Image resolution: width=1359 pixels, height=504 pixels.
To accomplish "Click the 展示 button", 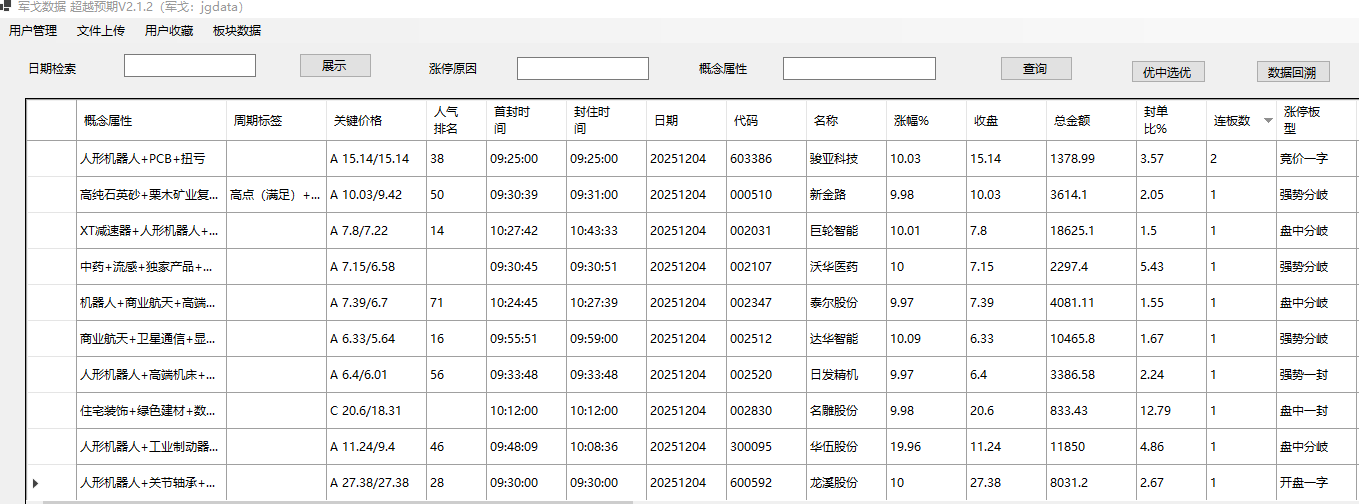I will click(335, 65).
